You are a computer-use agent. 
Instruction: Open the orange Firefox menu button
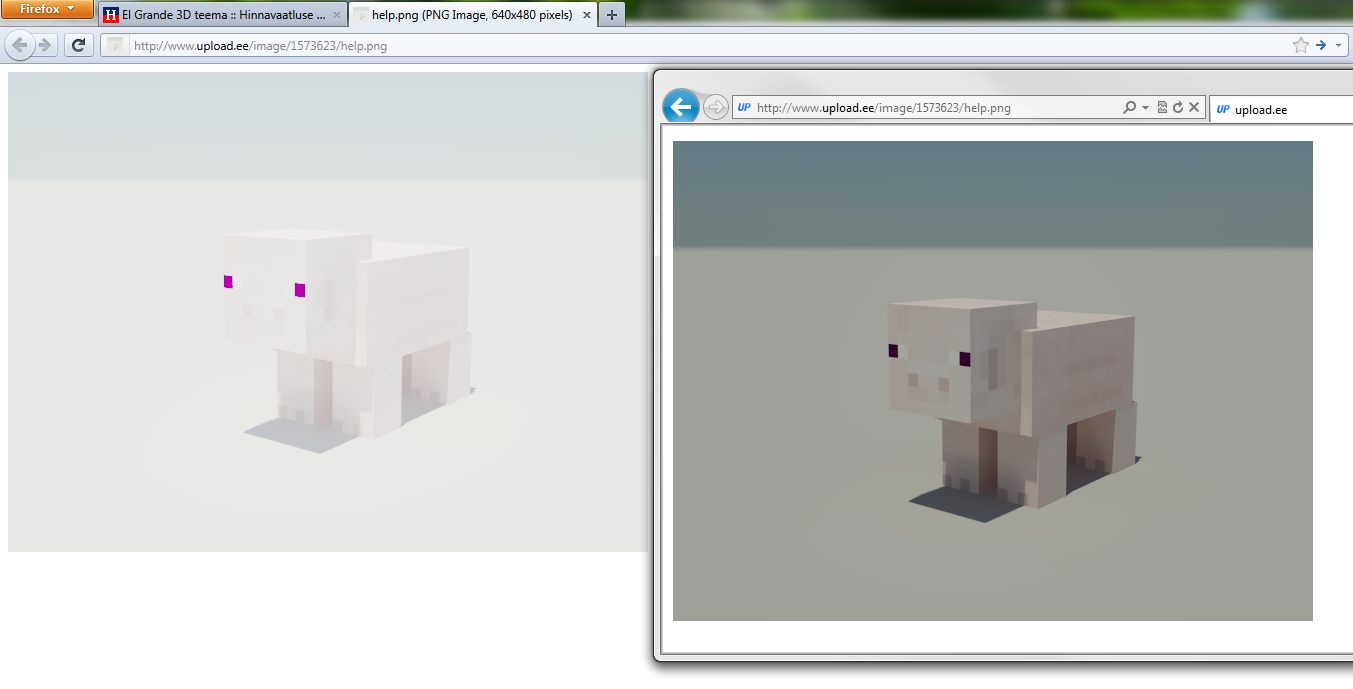[x=48, y=9]
